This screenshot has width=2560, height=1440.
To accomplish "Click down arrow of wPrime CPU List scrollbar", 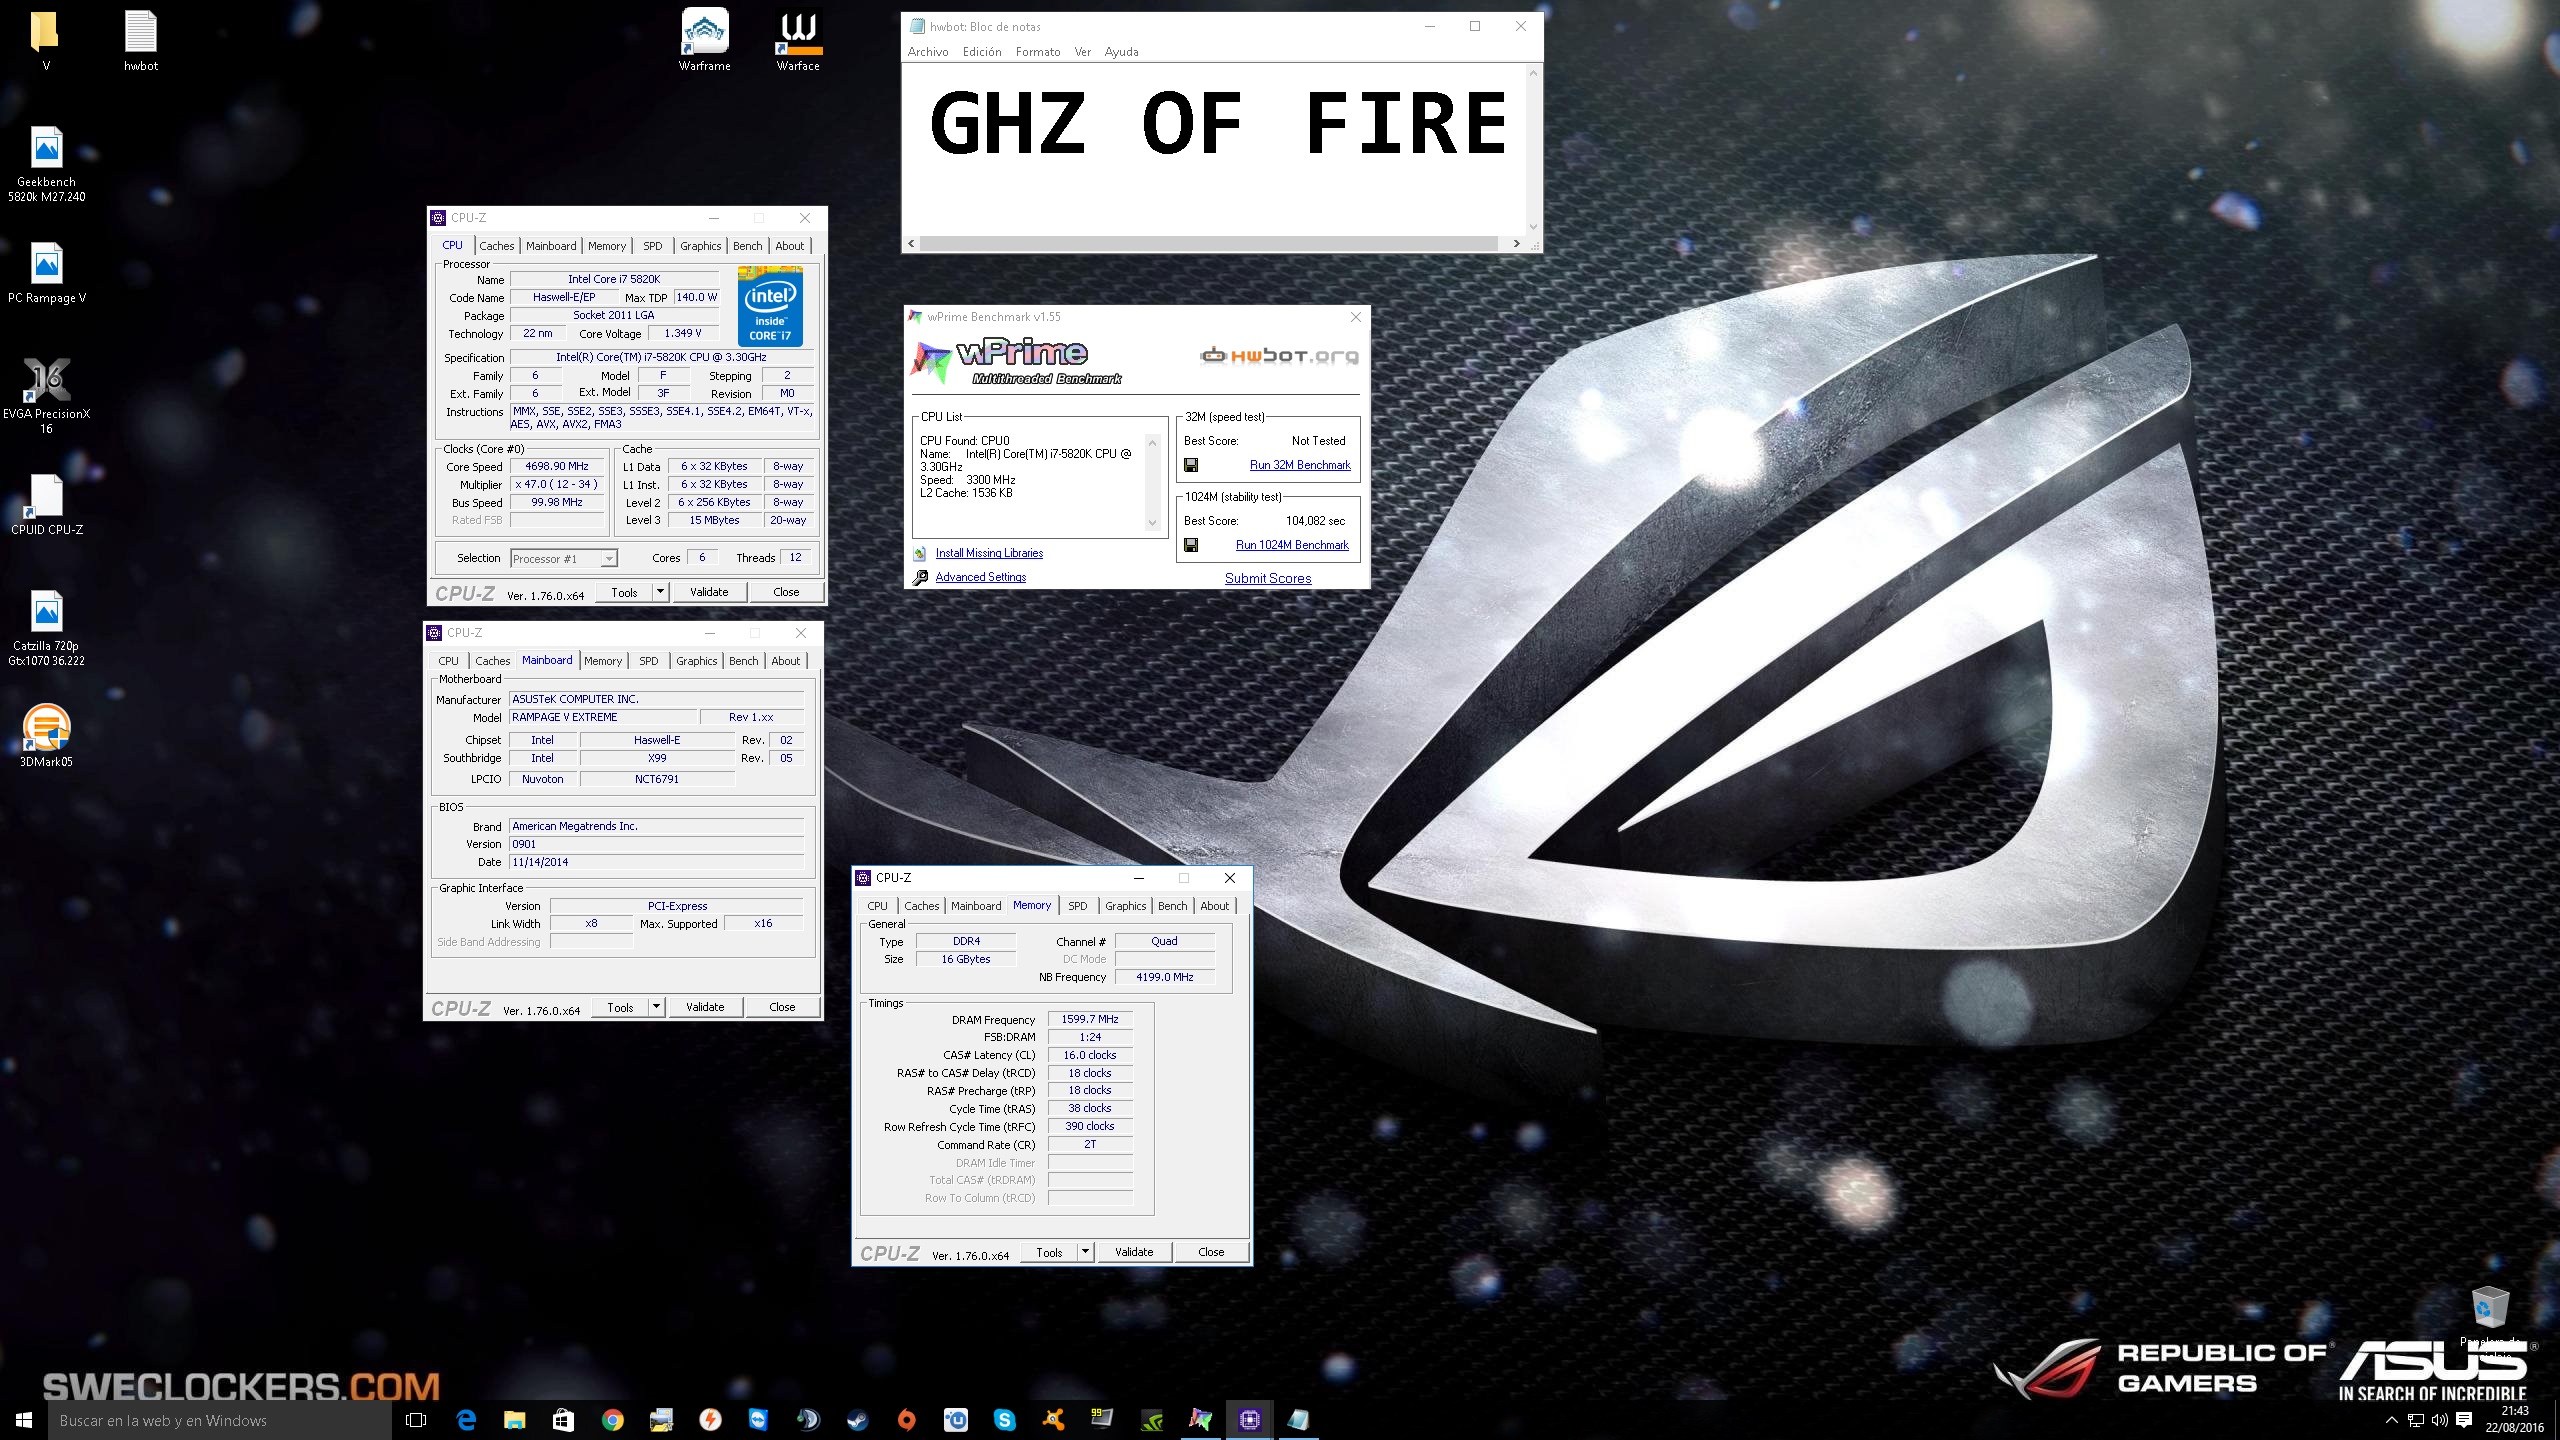I will click(1152, 523).
